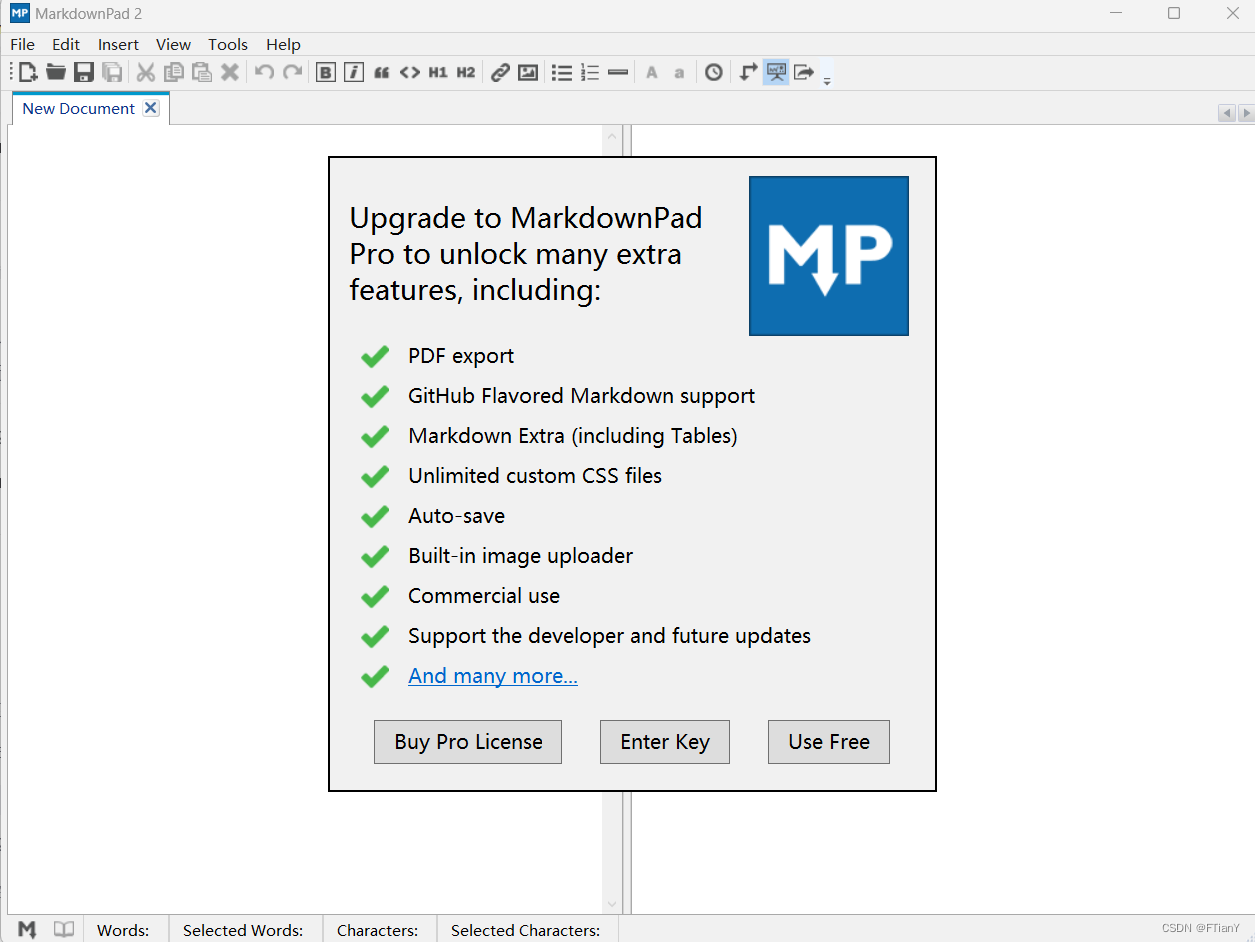Click the PDF export feature text
Image resolution: width=1255 pixels, height=942 pixels.
461,356
